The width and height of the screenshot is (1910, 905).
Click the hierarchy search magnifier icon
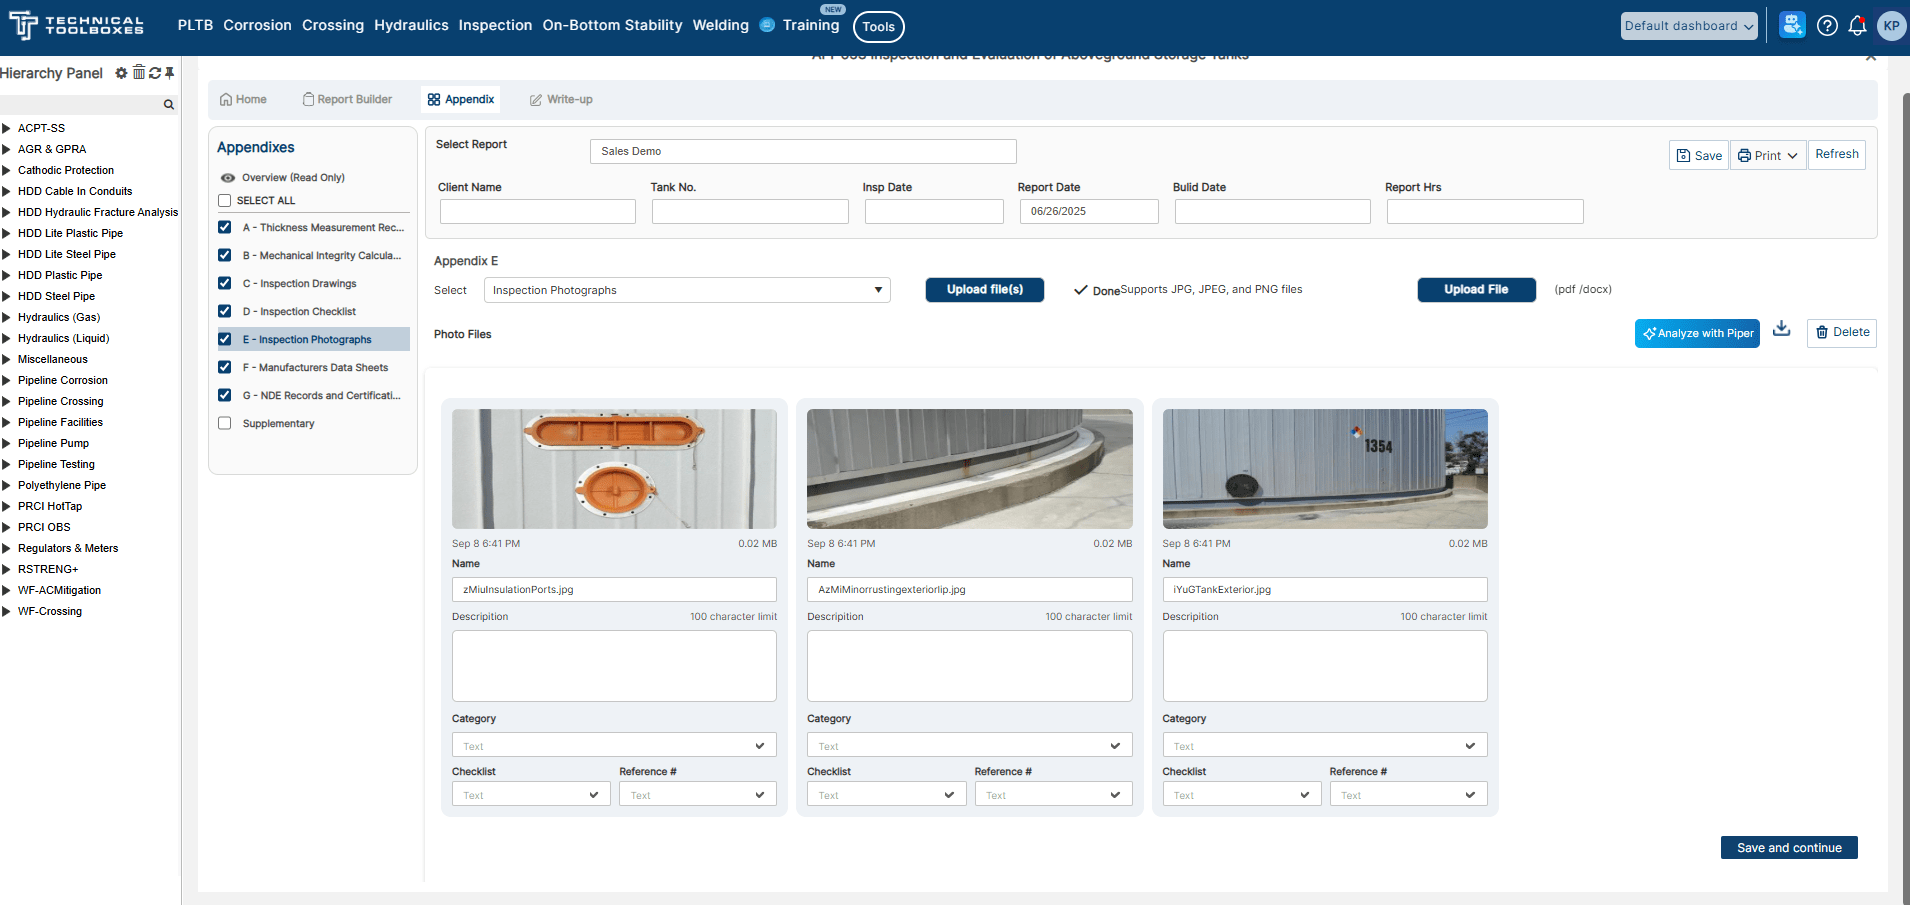(169, 104)
